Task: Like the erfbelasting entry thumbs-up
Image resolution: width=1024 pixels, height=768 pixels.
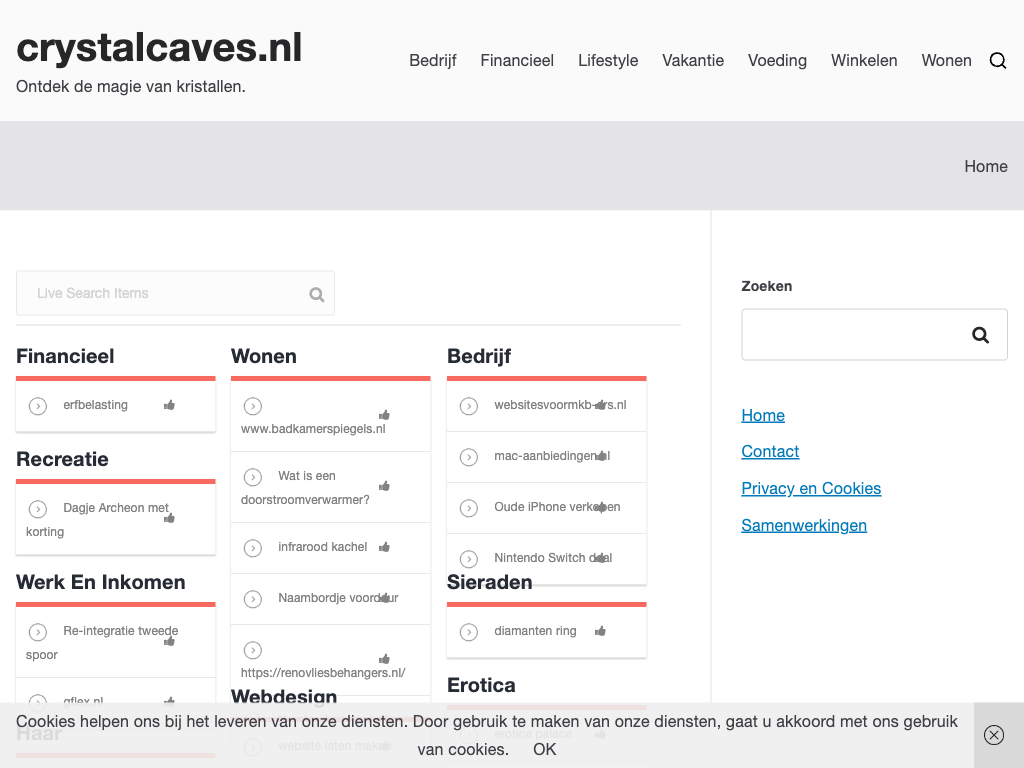Action: point(169,405)
